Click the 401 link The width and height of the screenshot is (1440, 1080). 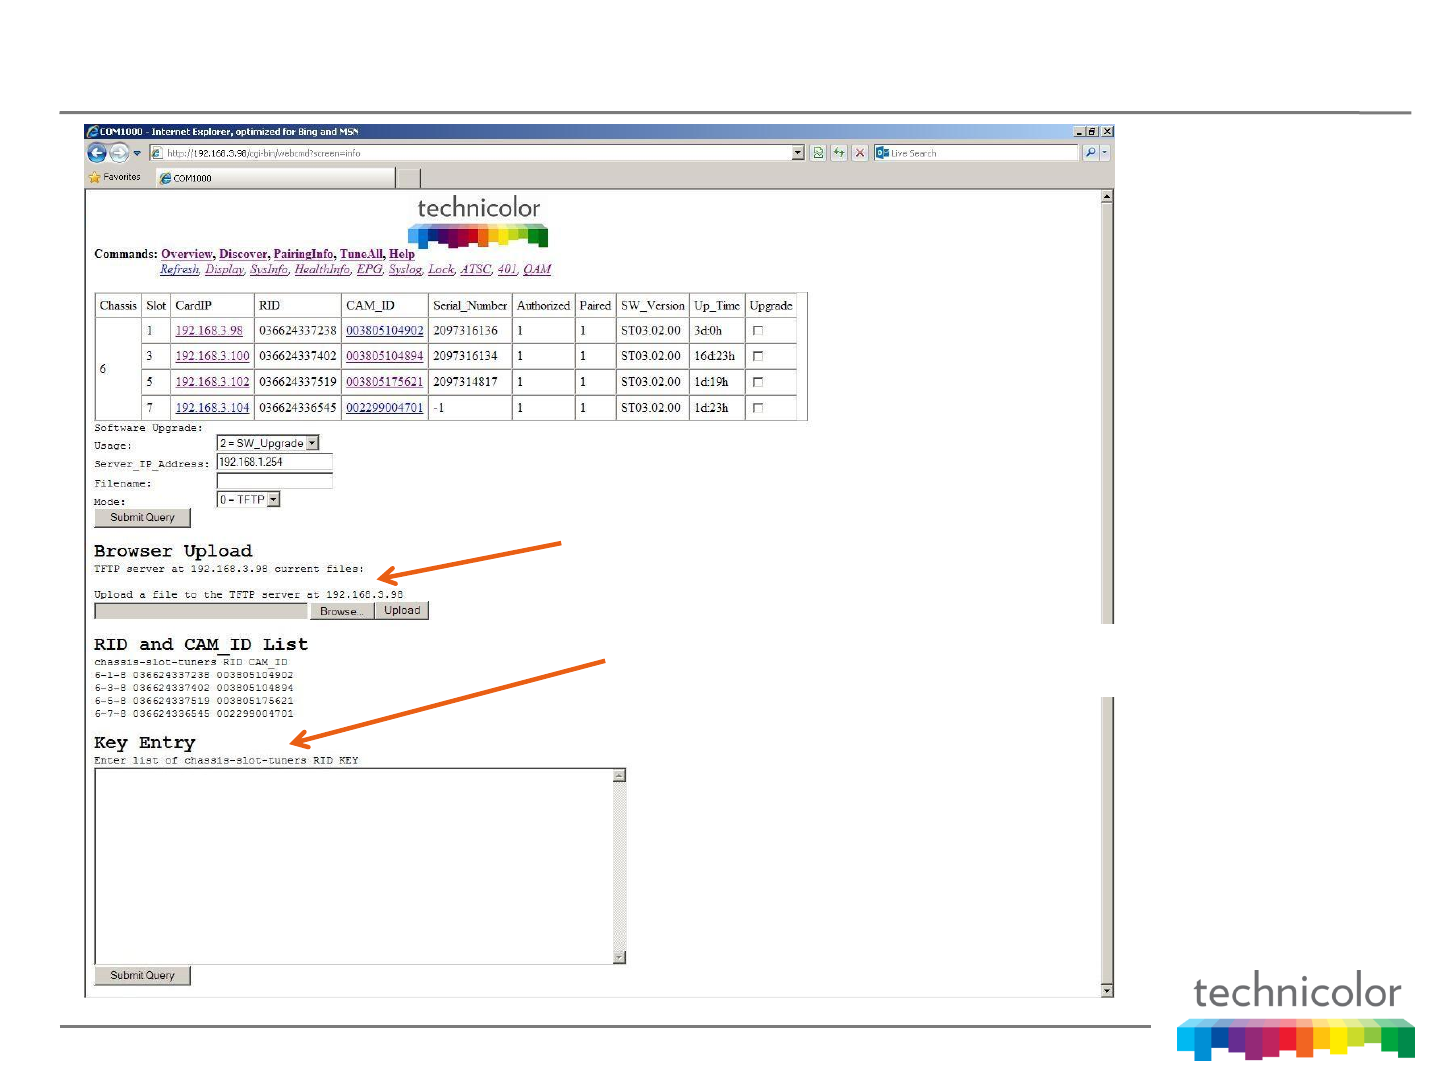click(x=506, y=269)
